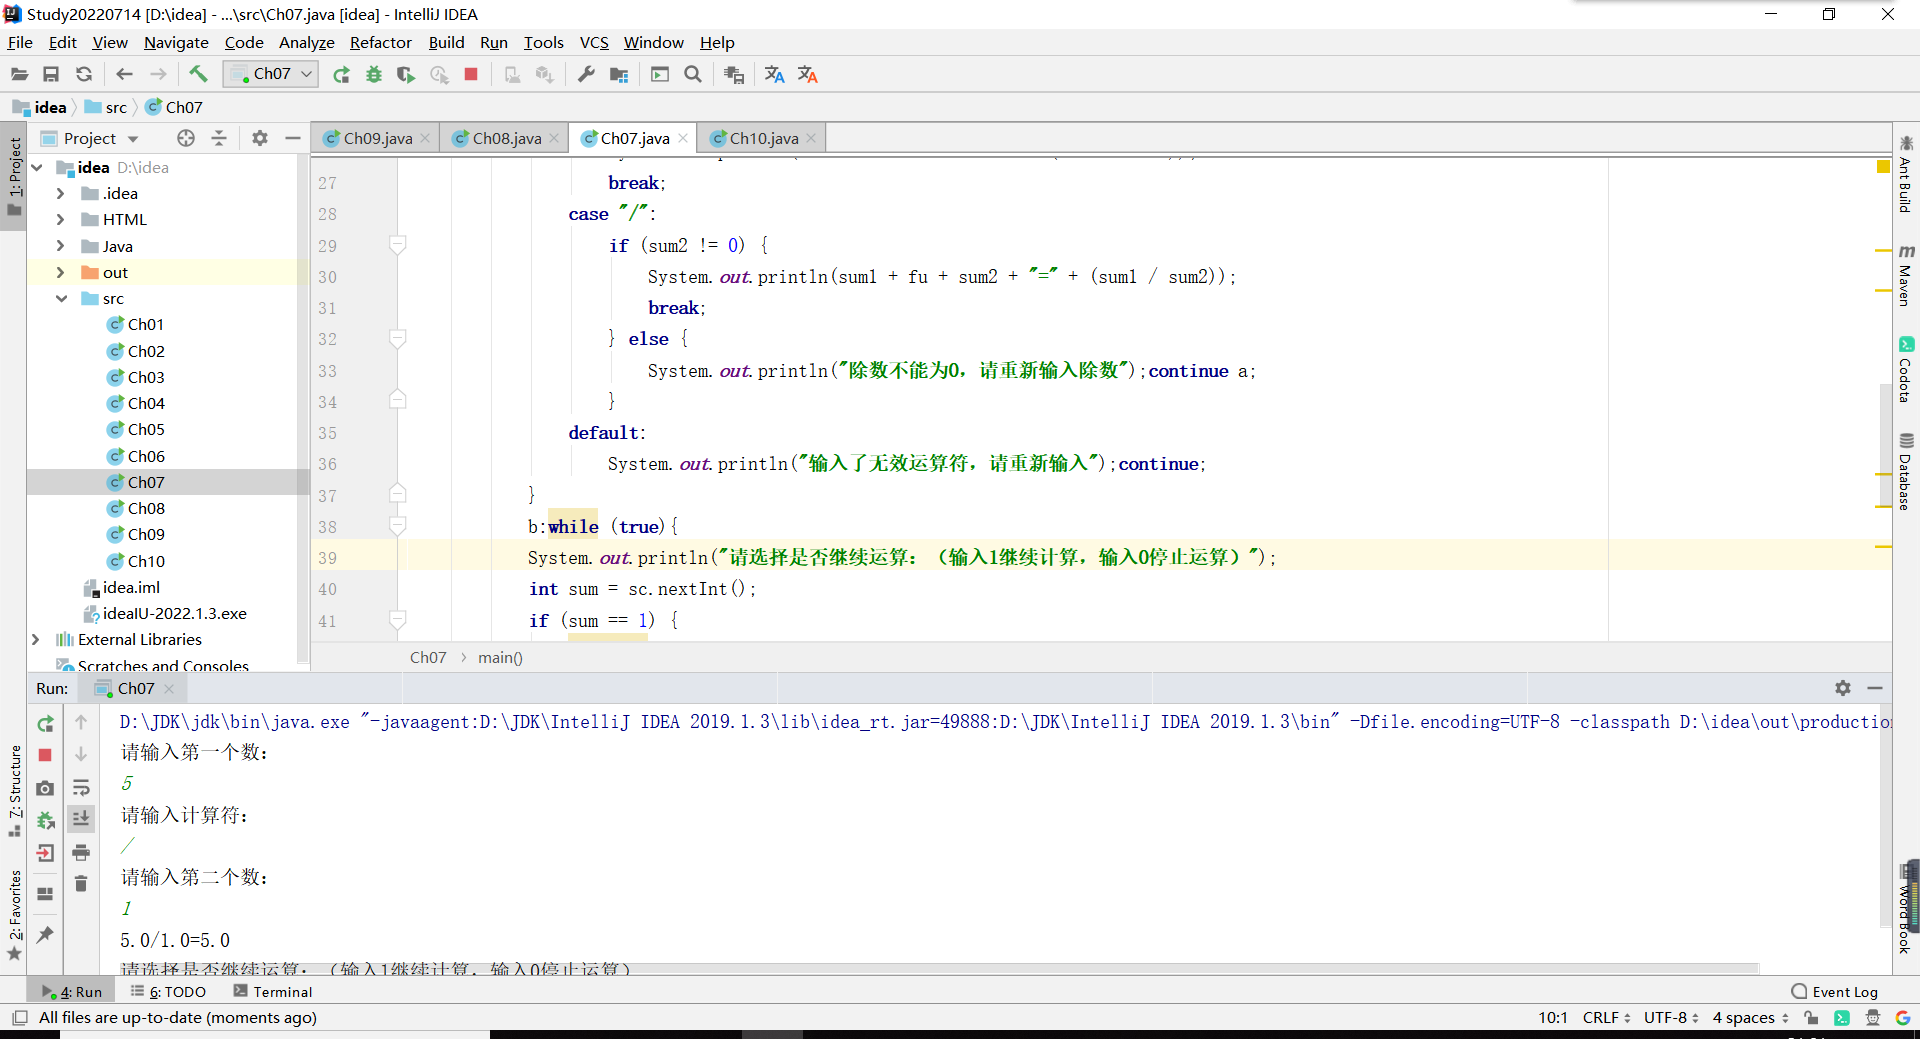
Task: Open the Refactor menu
Action: coord(380,42)
